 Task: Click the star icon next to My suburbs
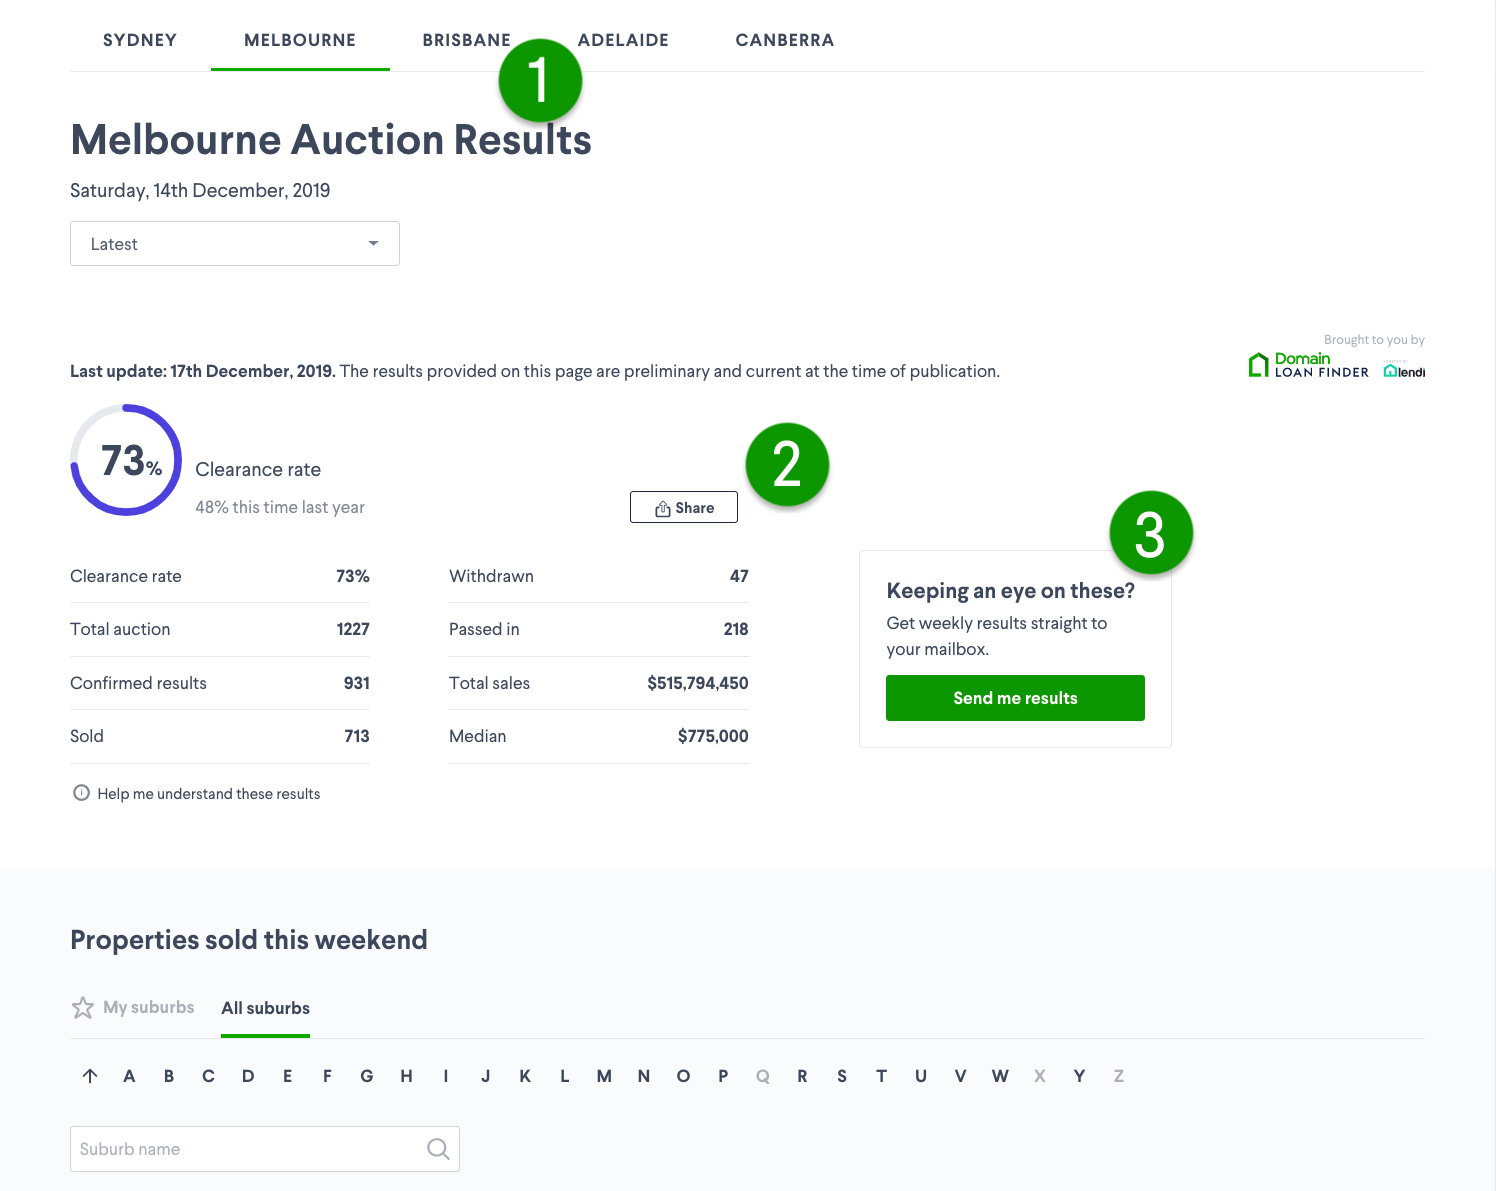tap(82, 1007)
